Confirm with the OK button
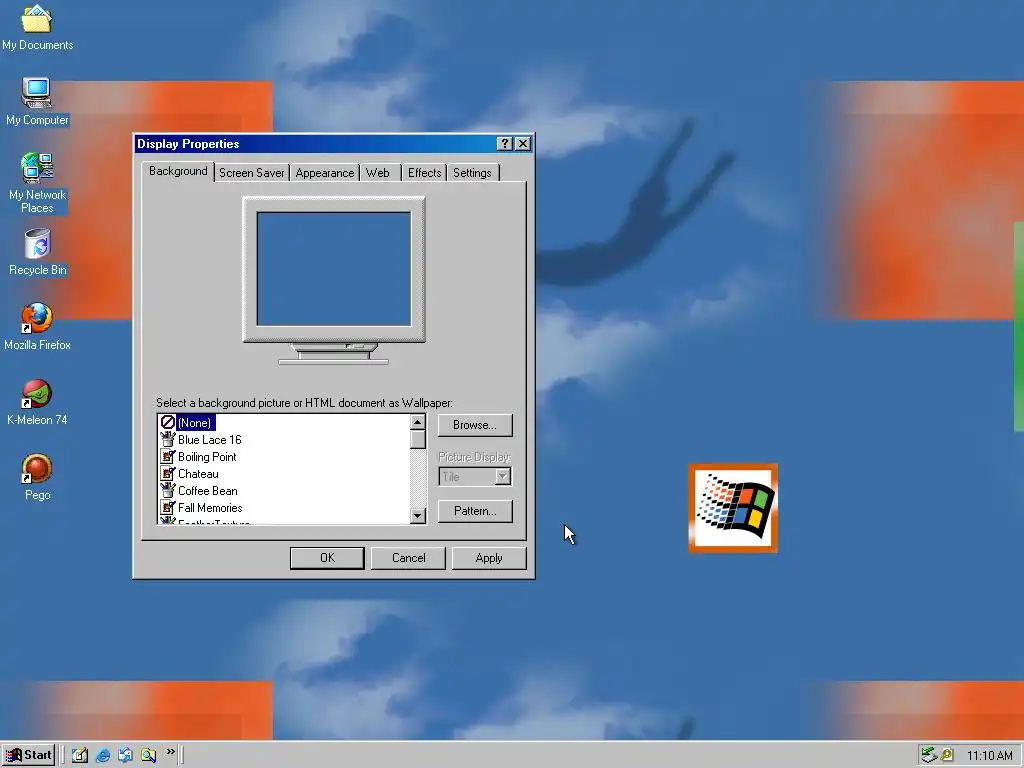 tap(327, 558)
